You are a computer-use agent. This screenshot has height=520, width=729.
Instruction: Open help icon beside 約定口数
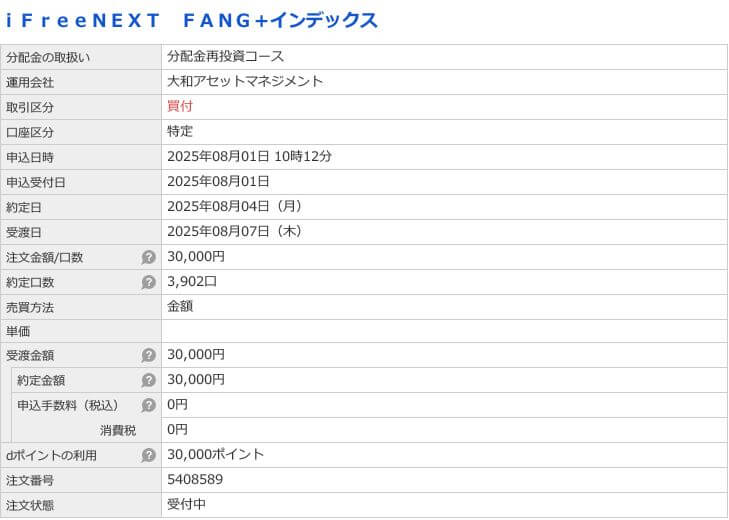149,282
